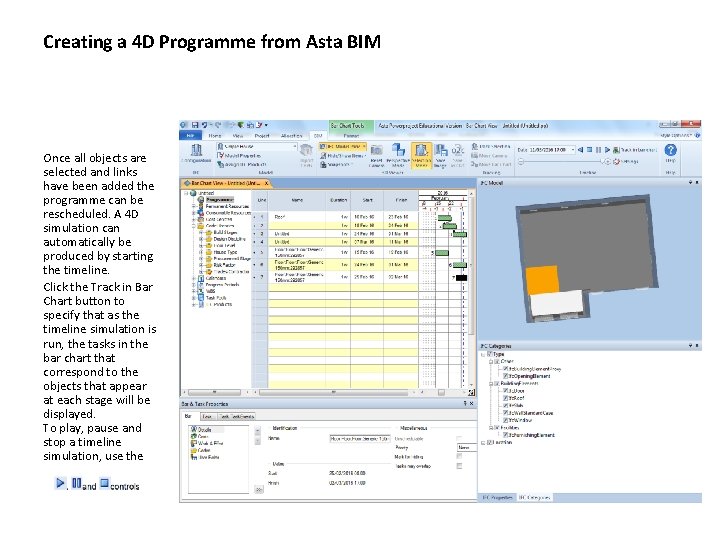Viewport: 720px width, 540px height.
Task: Open the IFC Model View dropdown
Action: [364, 146]
